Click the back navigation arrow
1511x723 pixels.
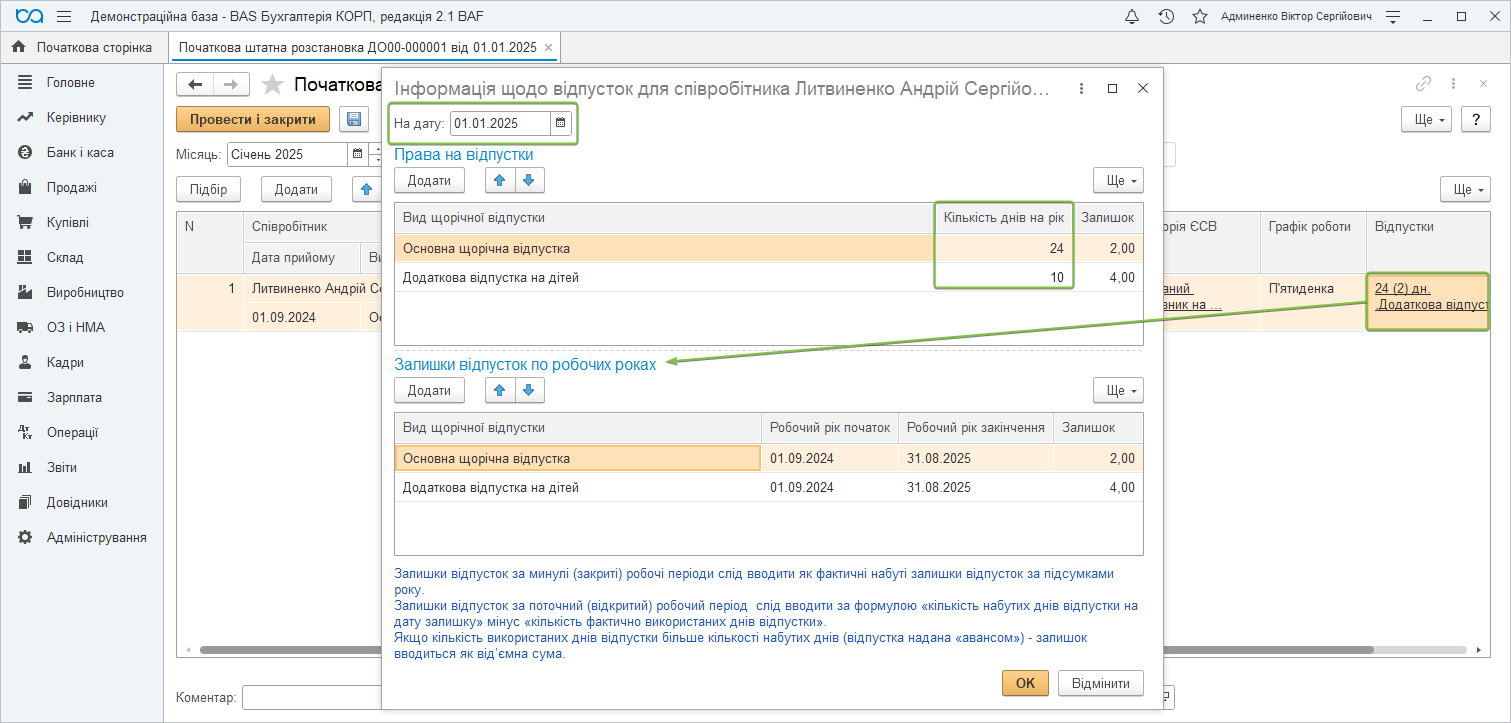[x=195, y=85]
